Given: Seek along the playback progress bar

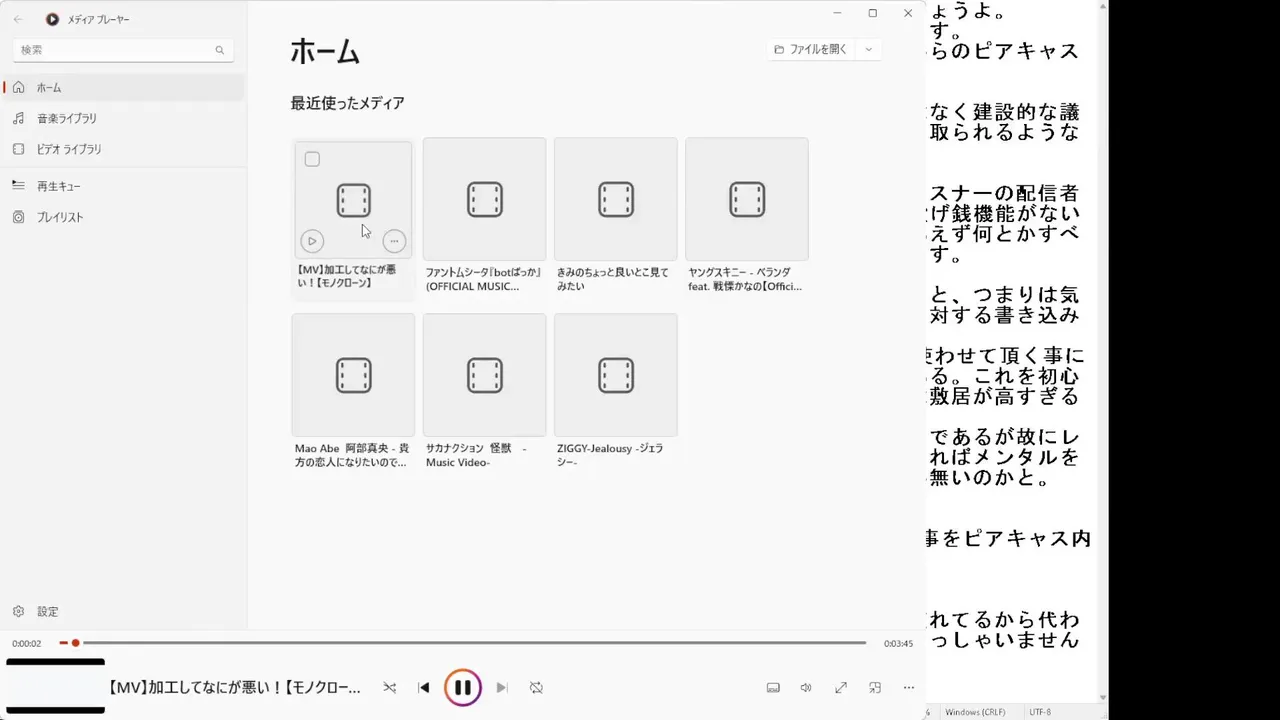Looking at the screenshot, I should (463, 643).
